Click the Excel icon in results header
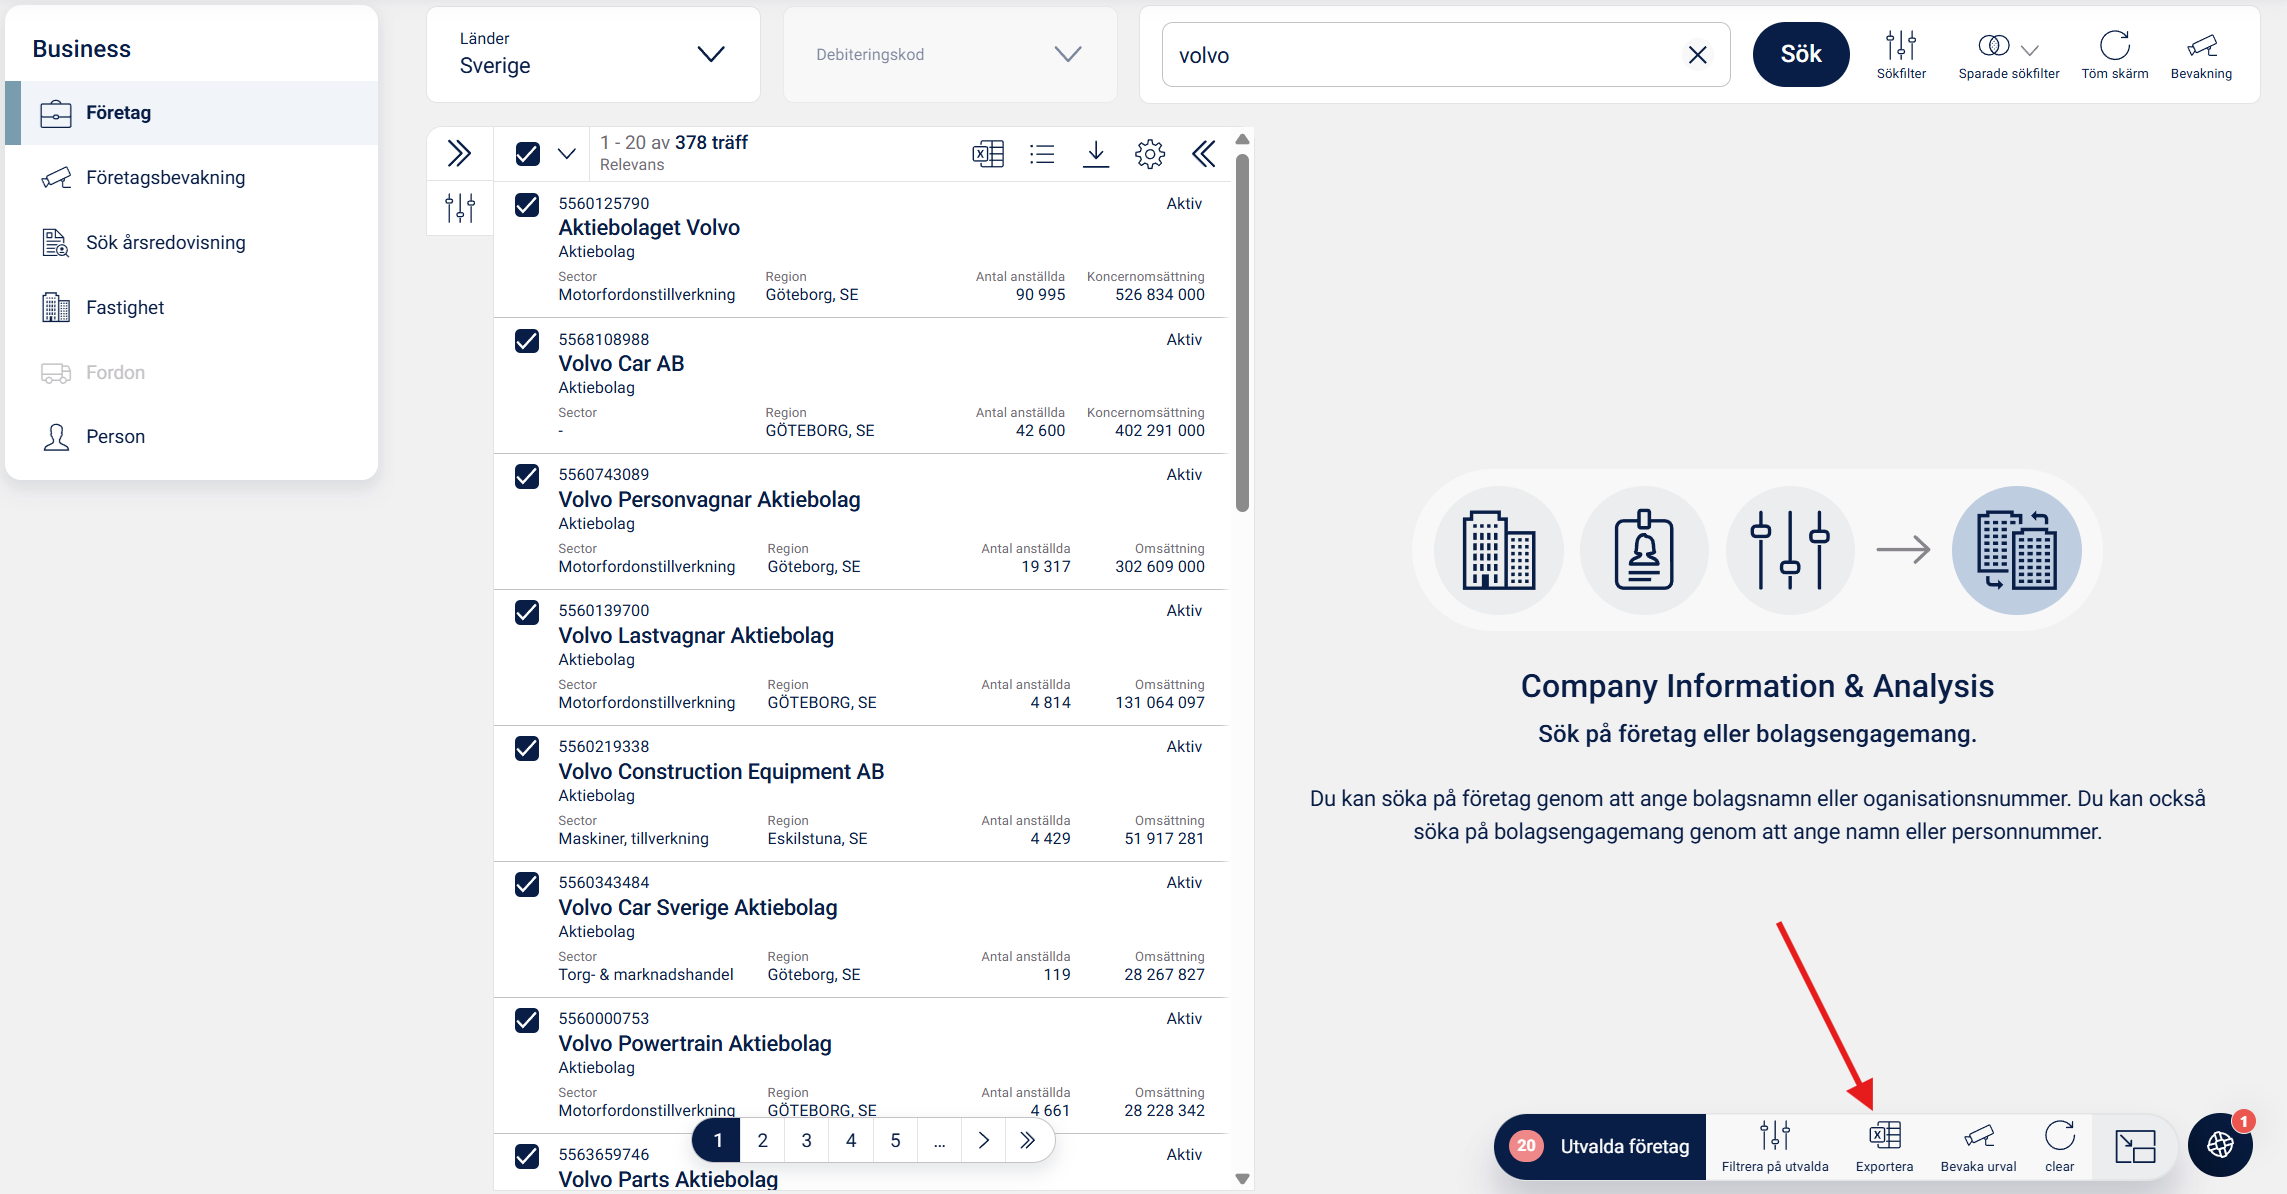The height and width of the screenshot is (1194, 2287). 988,153
